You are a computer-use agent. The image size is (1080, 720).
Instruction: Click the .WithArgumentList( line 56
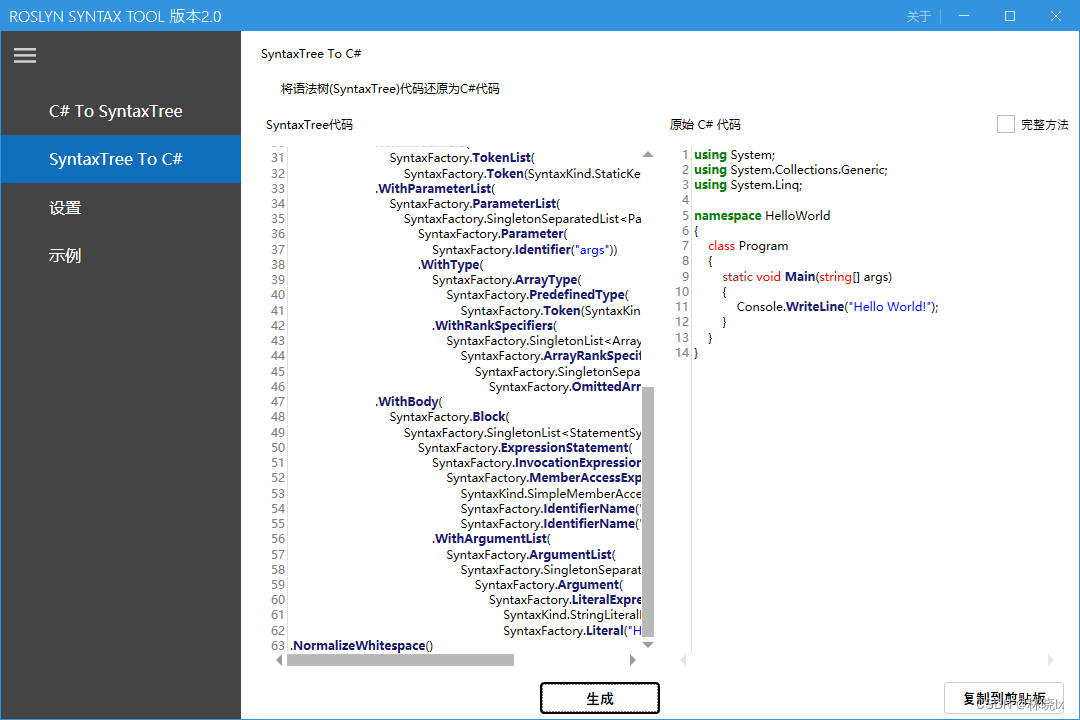coord(492,539)
